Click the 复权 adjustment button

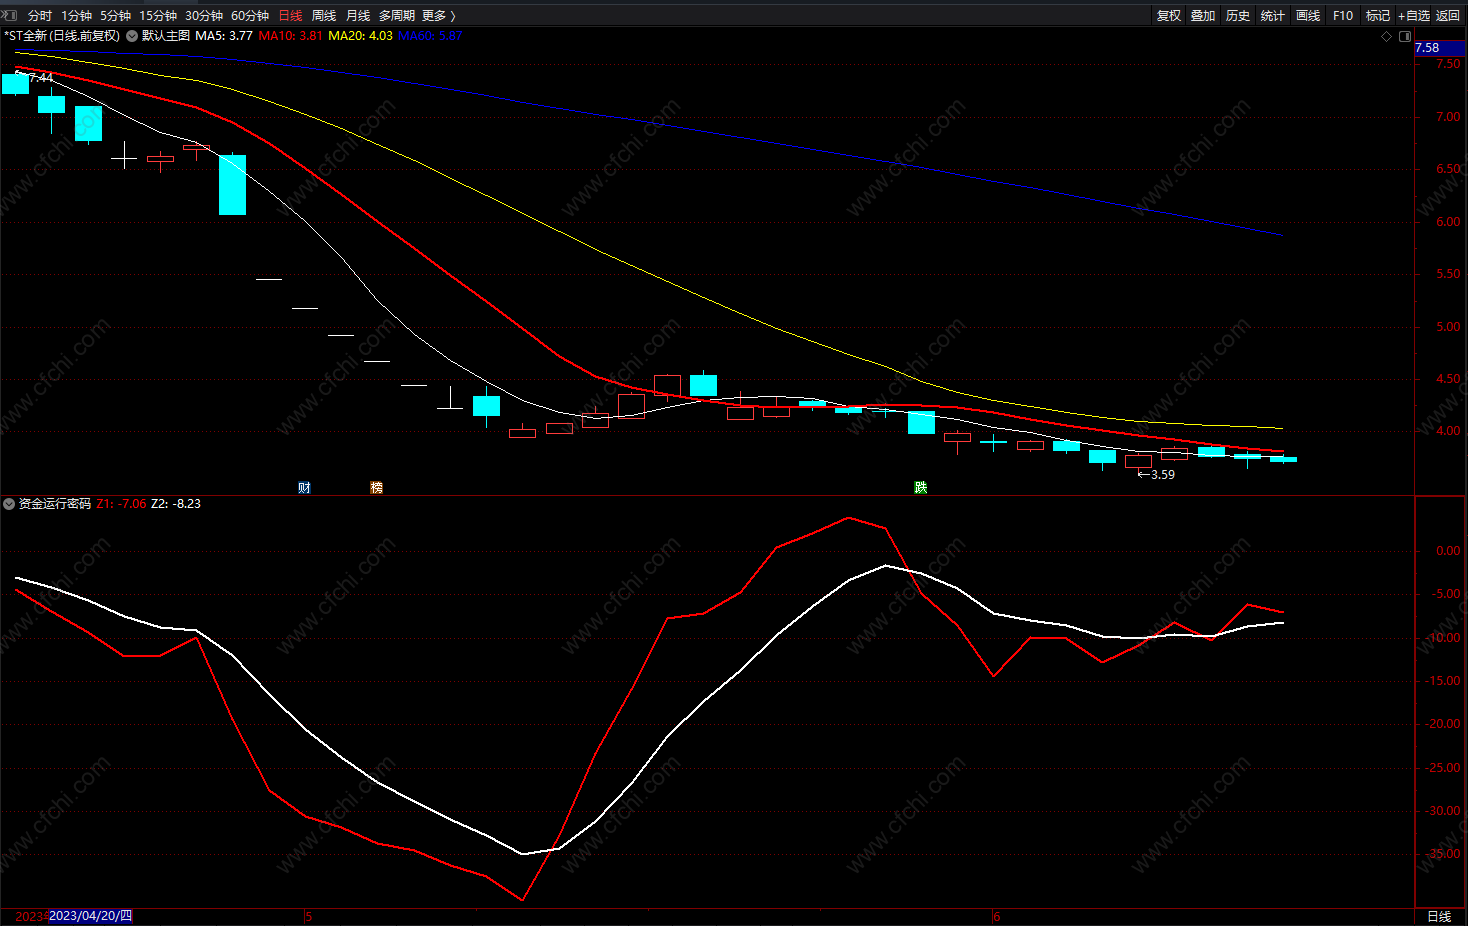click(x=1168, y=15)
